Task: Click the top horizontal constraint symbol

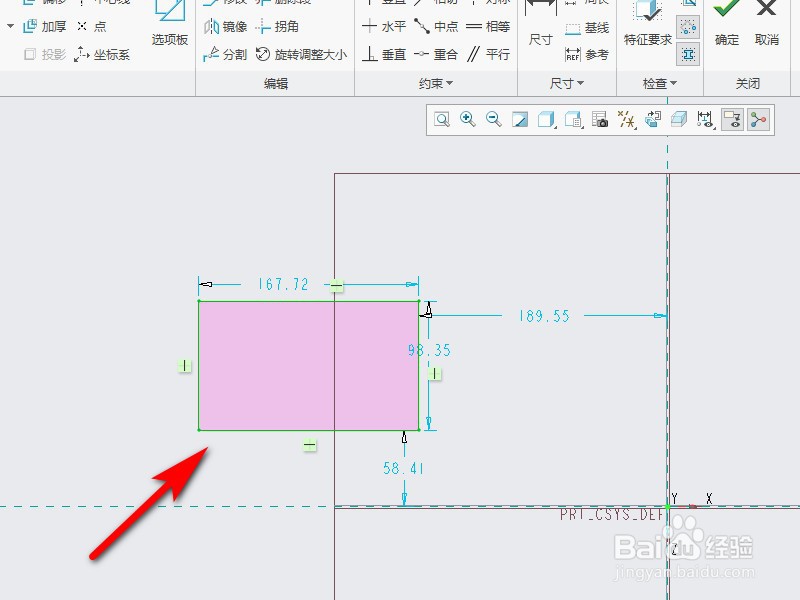Action: point(336,286)
